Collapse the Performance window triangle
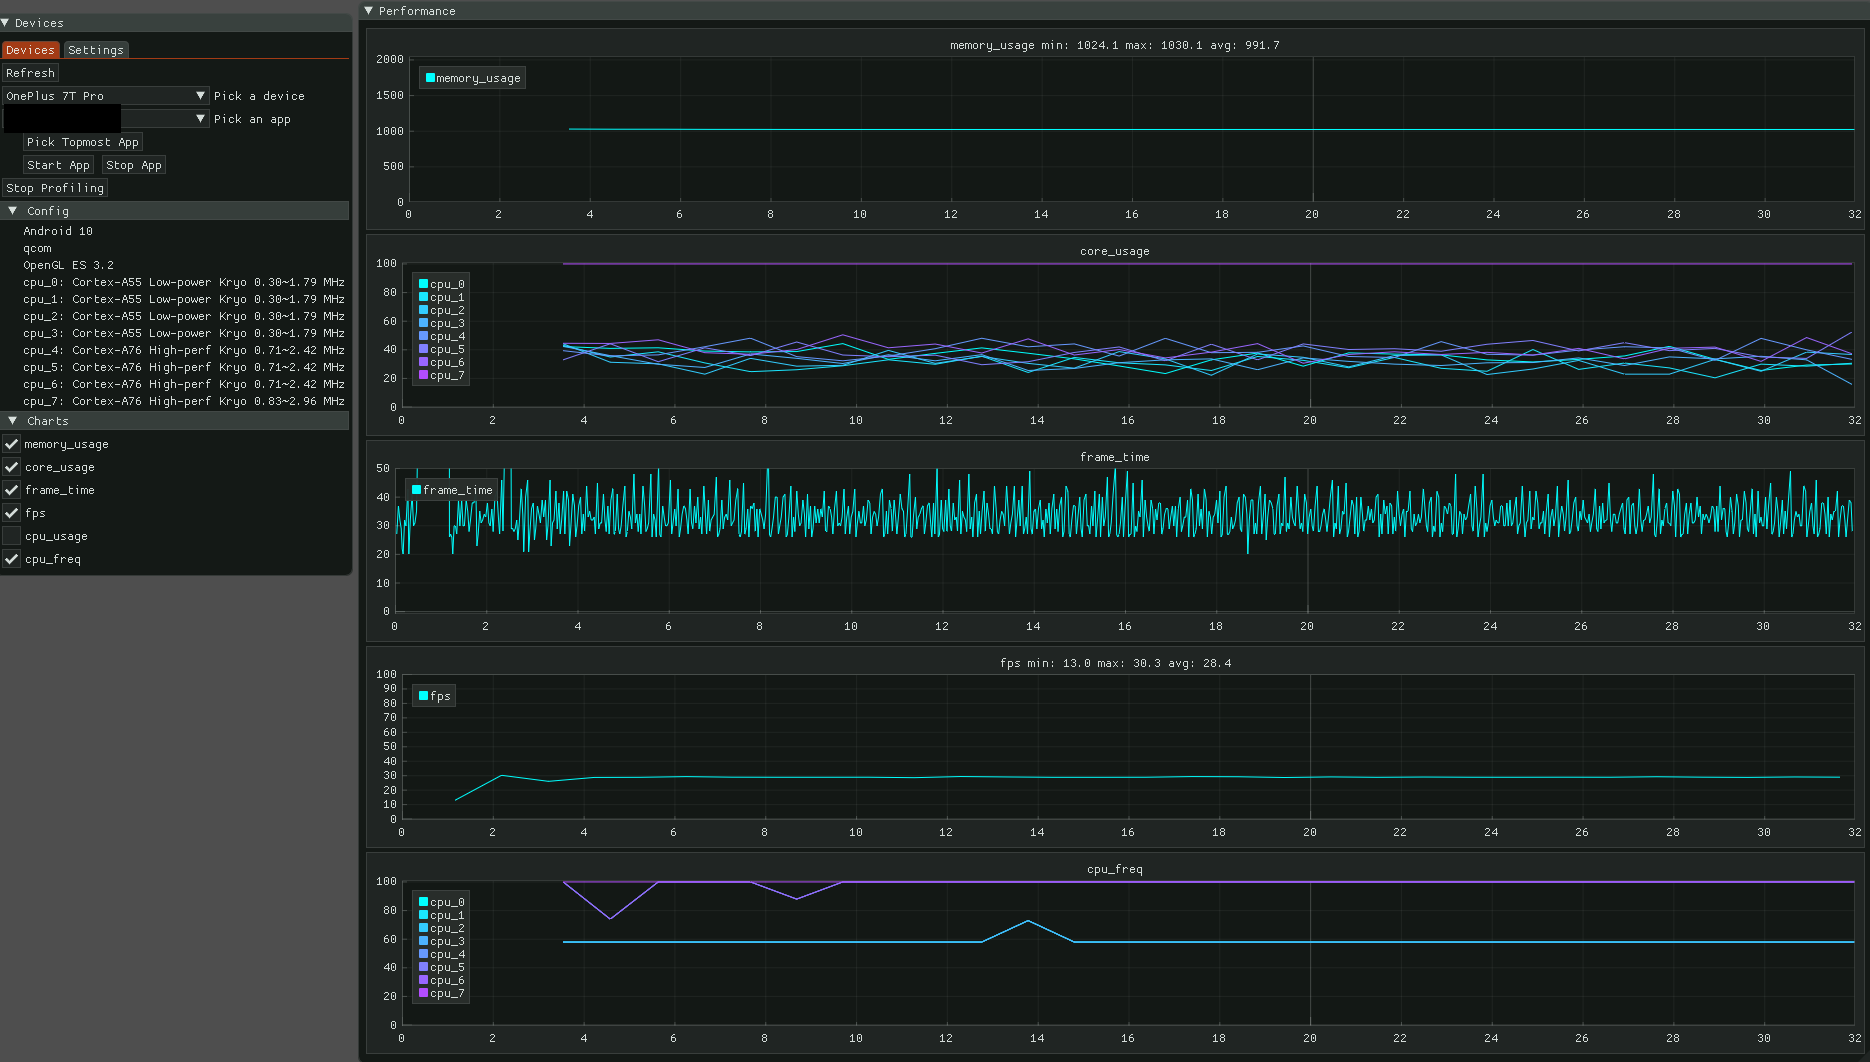1870x1062 pixels. [368, 10]
